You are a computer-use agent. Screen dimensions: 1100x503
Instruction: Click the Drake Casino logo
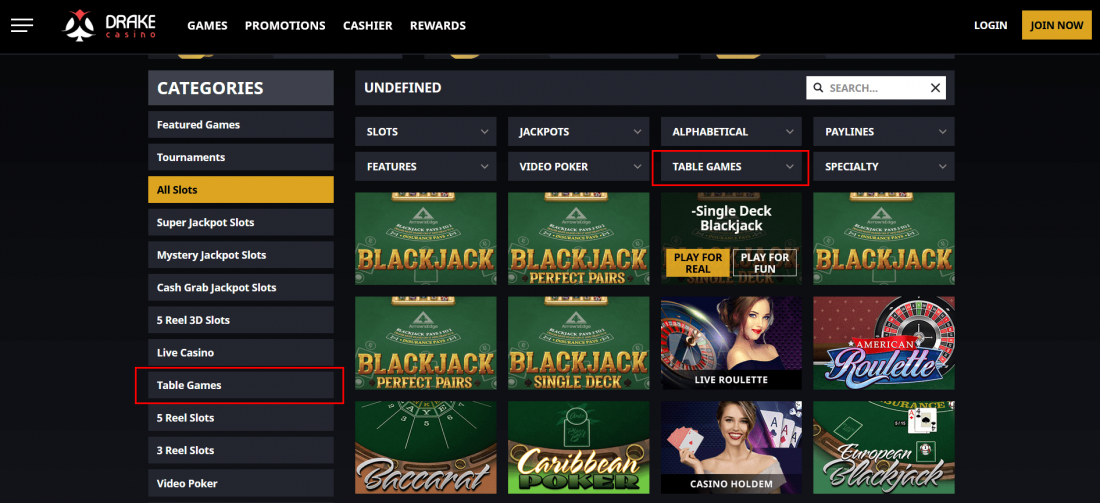[109, 26]
